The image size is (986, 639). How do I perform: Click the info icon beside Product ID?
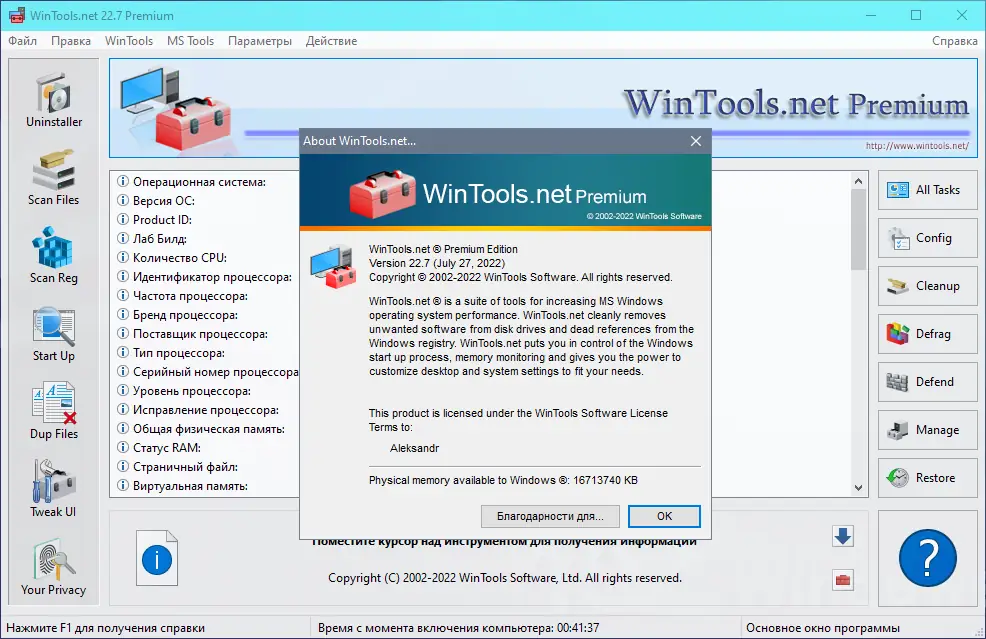[x=123, y=219]
